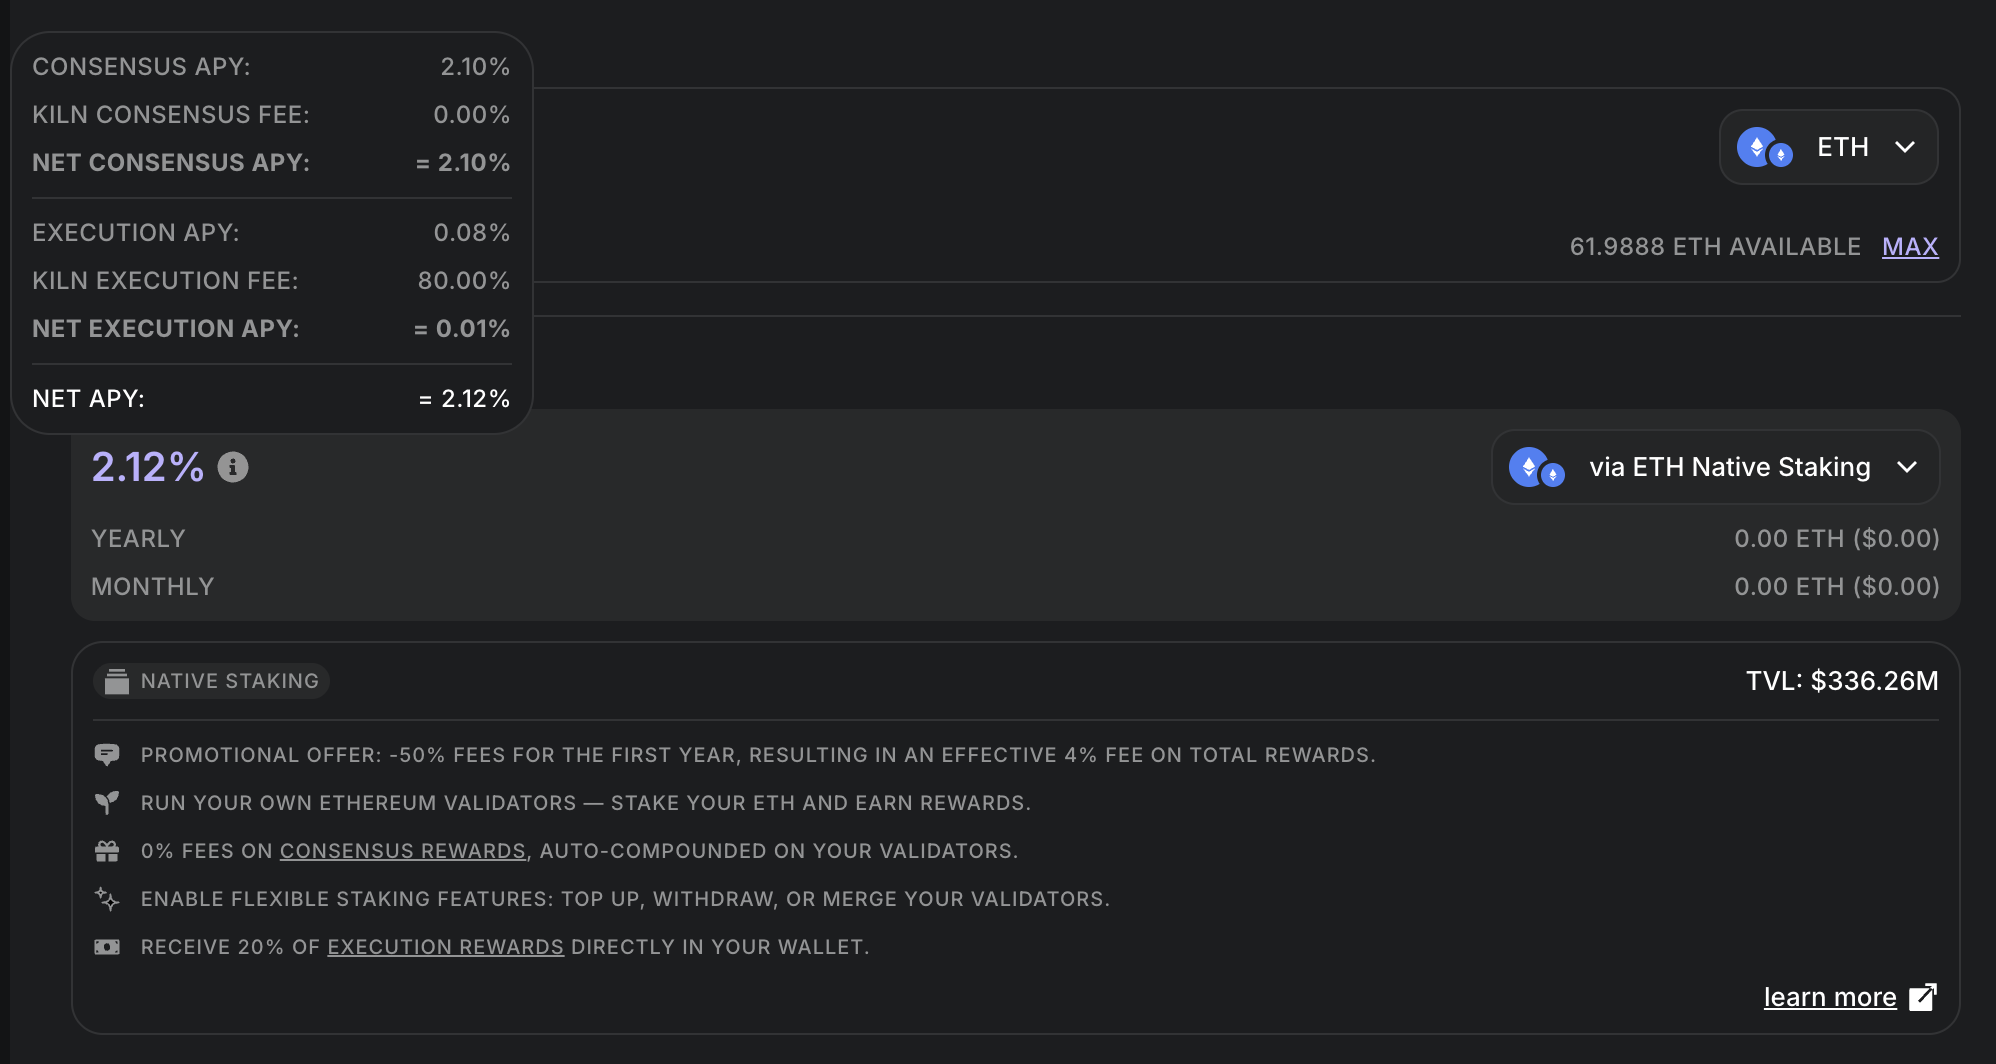The height and width of the screenshot is (1064, 1996).
Task: Click the cash icon beside Receive 20%
Action: point(107,947)
